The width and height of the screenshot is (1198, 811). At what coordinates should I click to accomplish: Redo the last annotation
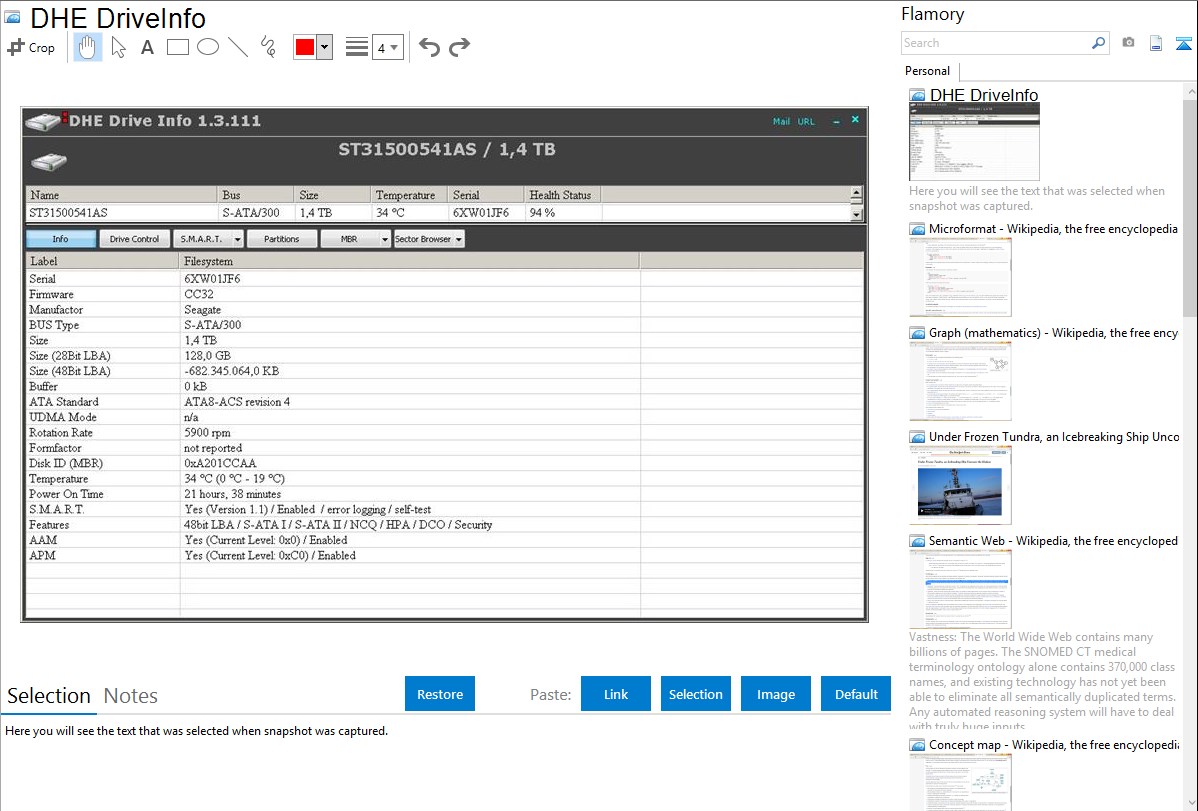pos(459,47)
